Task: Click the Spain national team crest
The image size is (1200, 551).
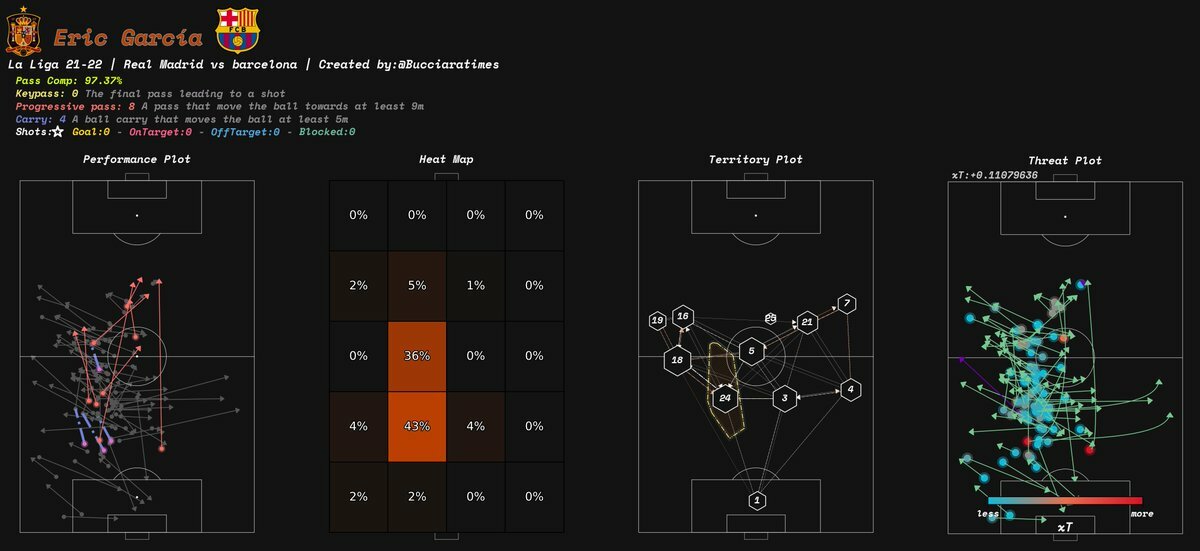Action: 23,29
